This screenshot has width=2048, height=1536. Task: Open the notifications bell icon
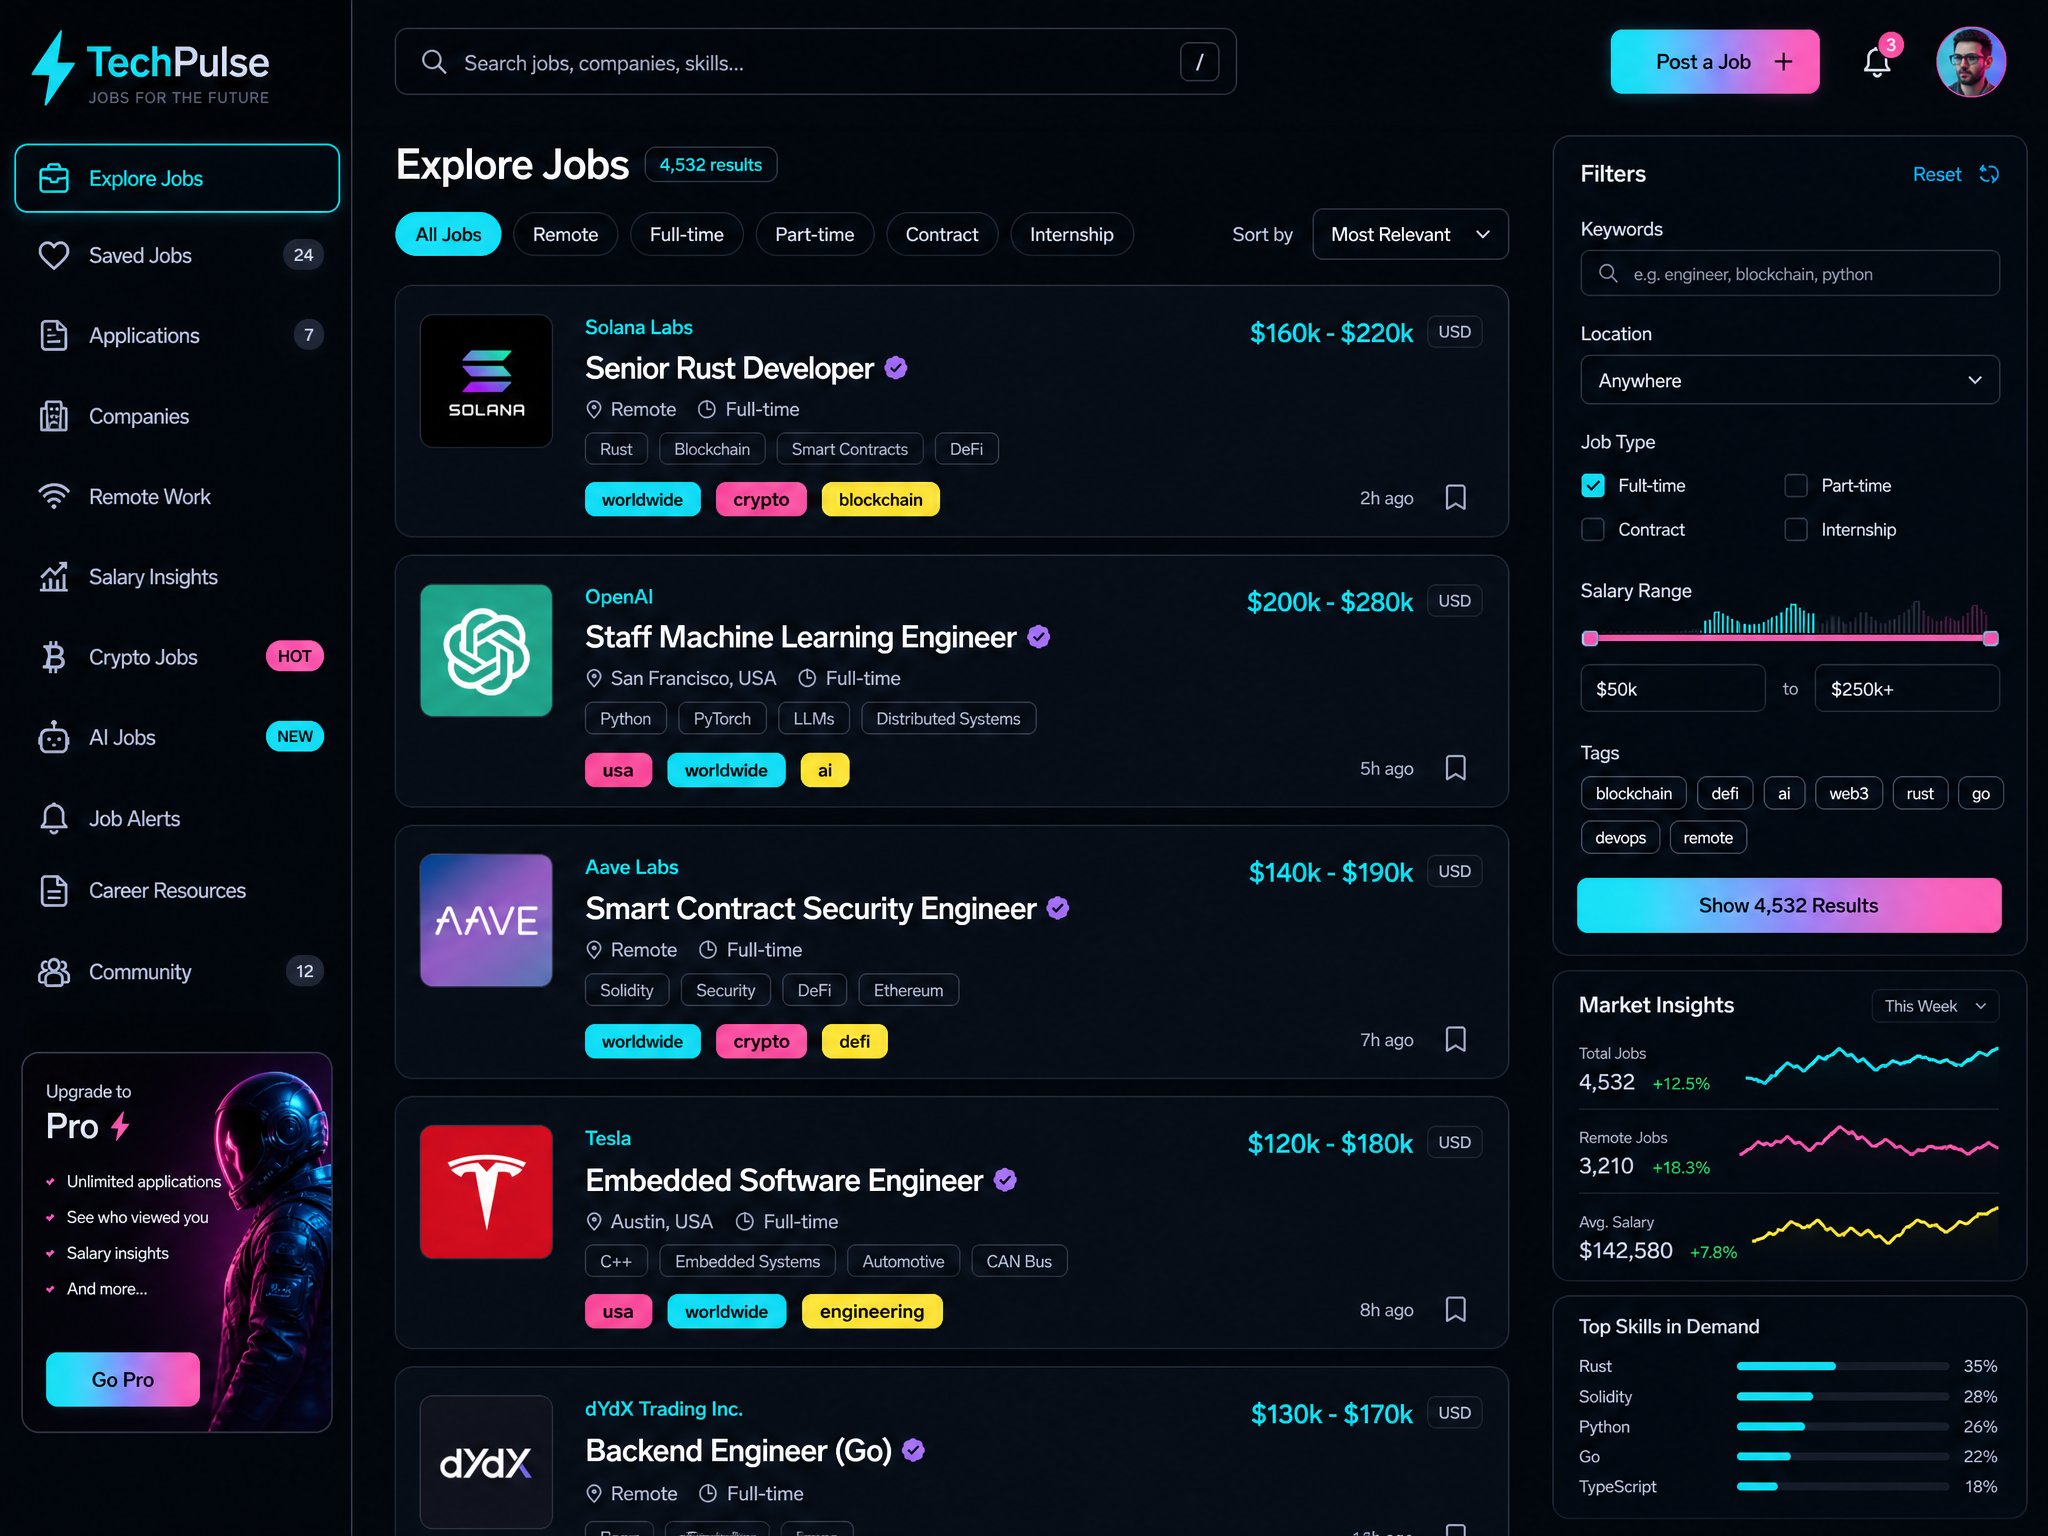point(1876,62)
